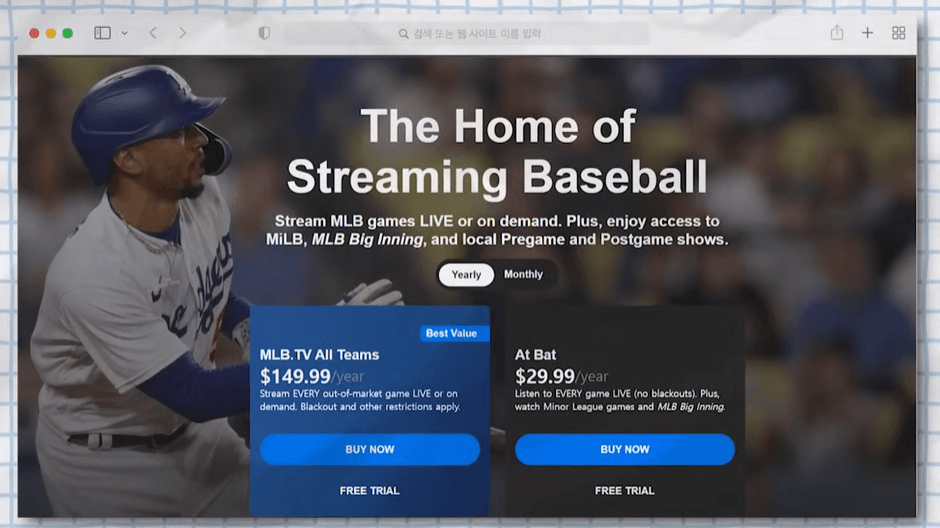The image size is (940, 528).
Task: Open the Share icon in toolbar
Action: (837, 32)
